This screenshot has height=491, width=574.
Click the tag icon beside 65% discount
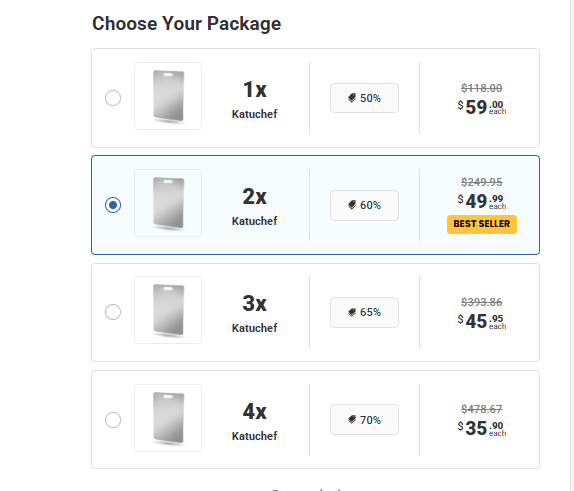352,312
